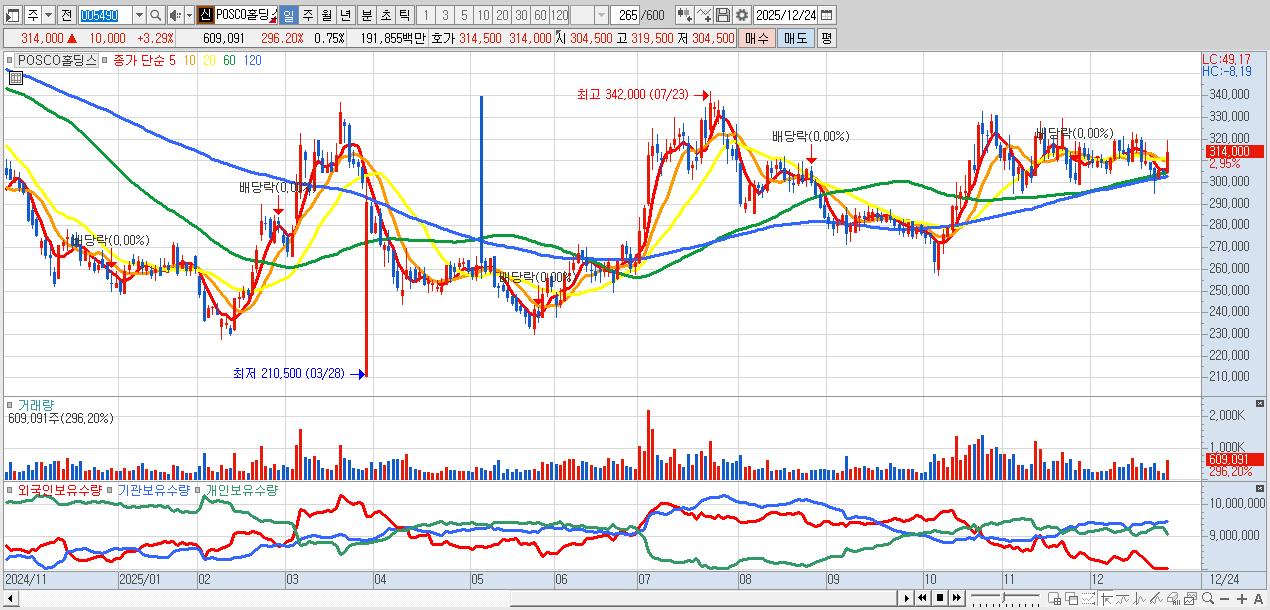Toggle the interval 60 button

point(540,15)
